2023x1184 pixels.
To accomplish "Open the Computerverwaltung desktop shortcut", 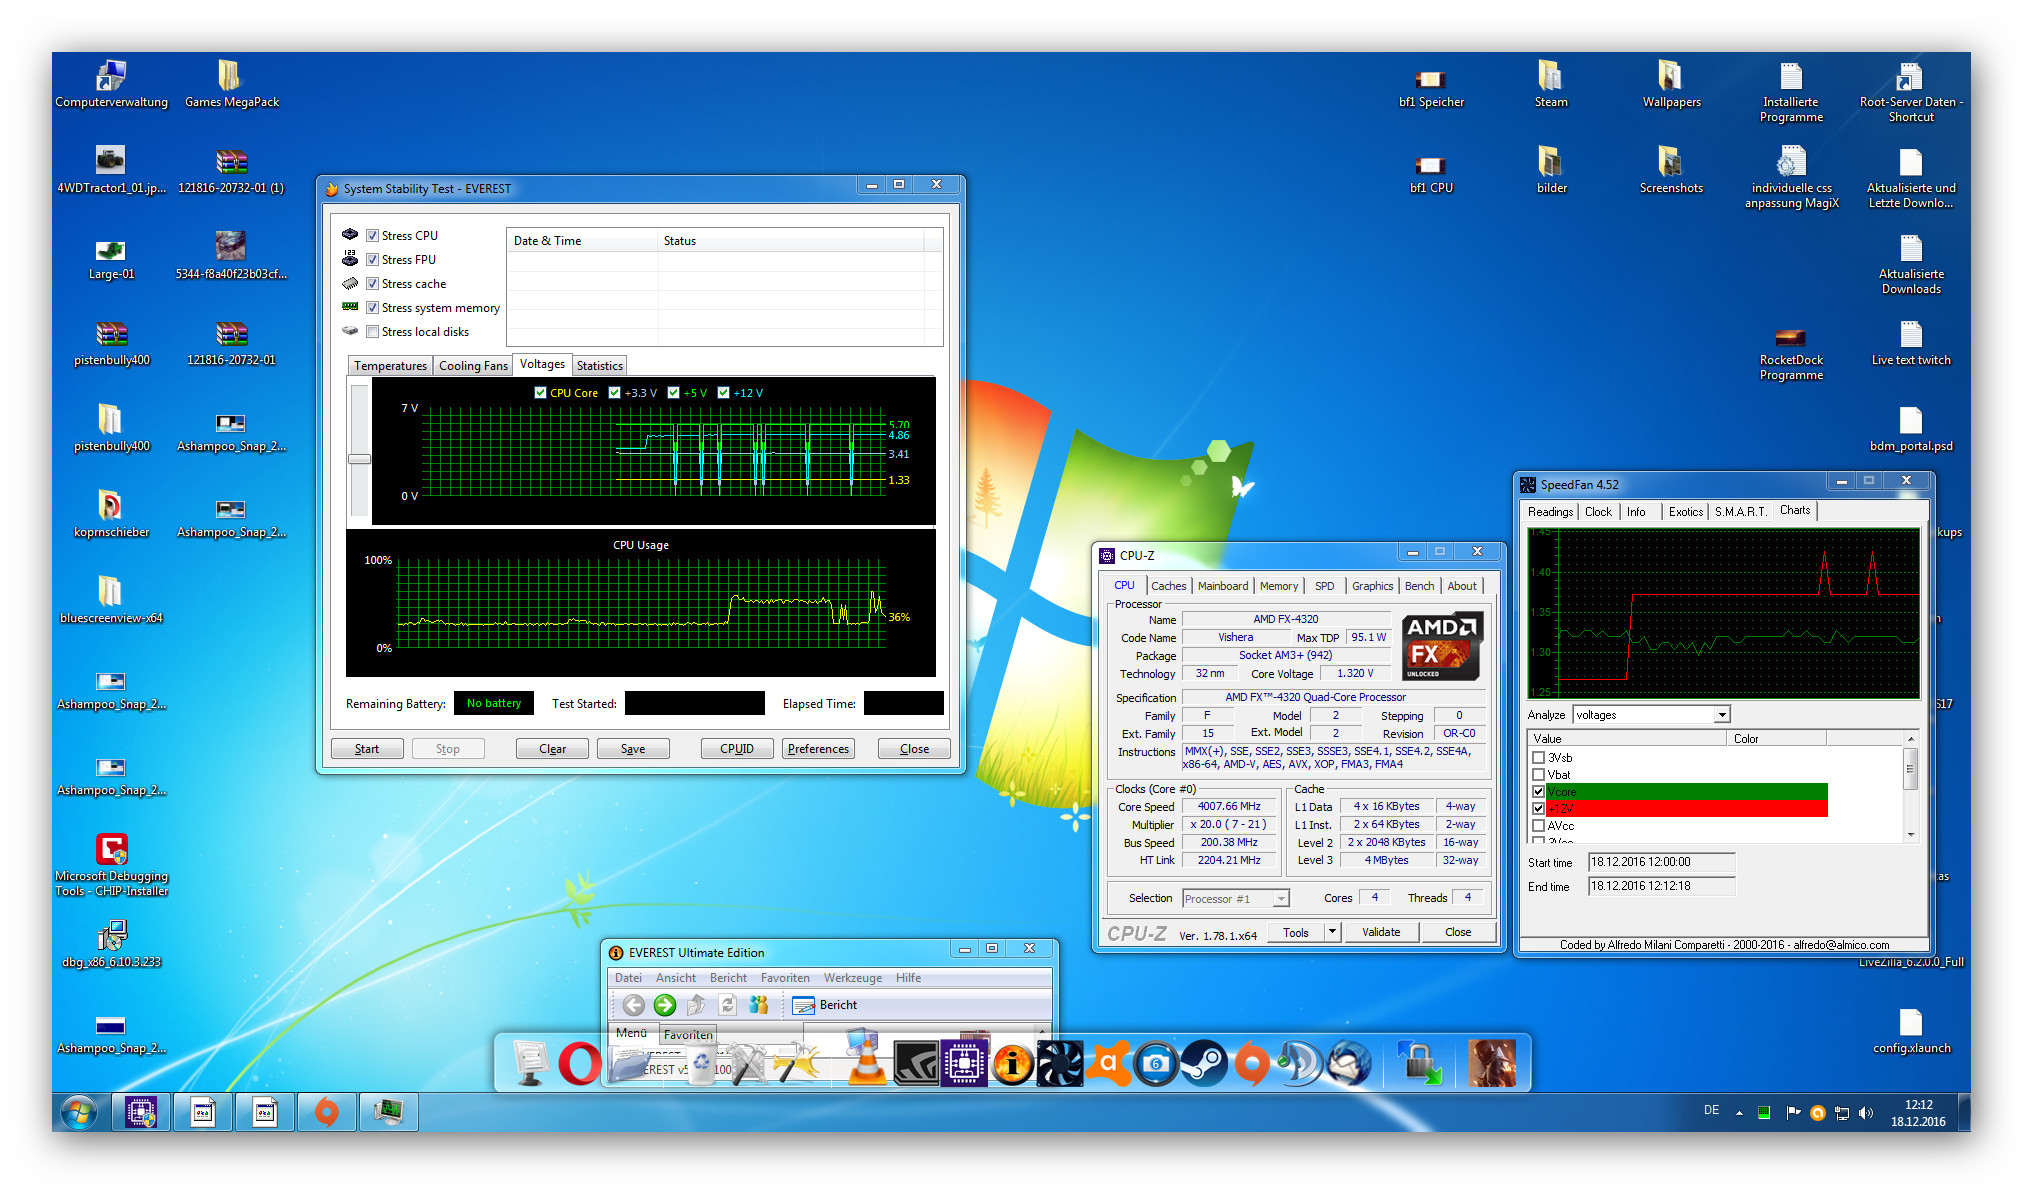I will (x=111, y=84).
